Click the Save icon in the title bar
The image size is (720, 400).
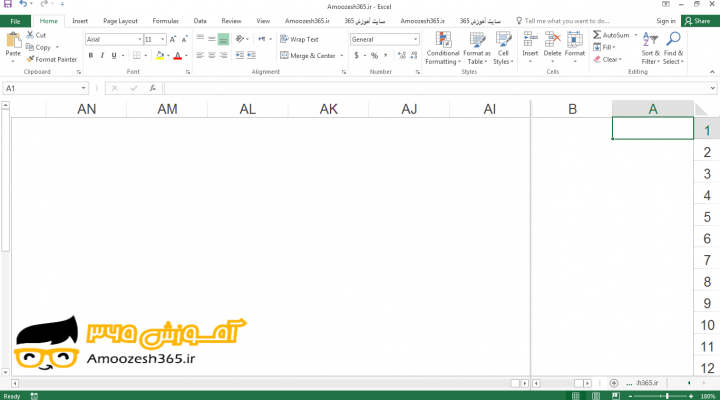[x=8, y=4]
